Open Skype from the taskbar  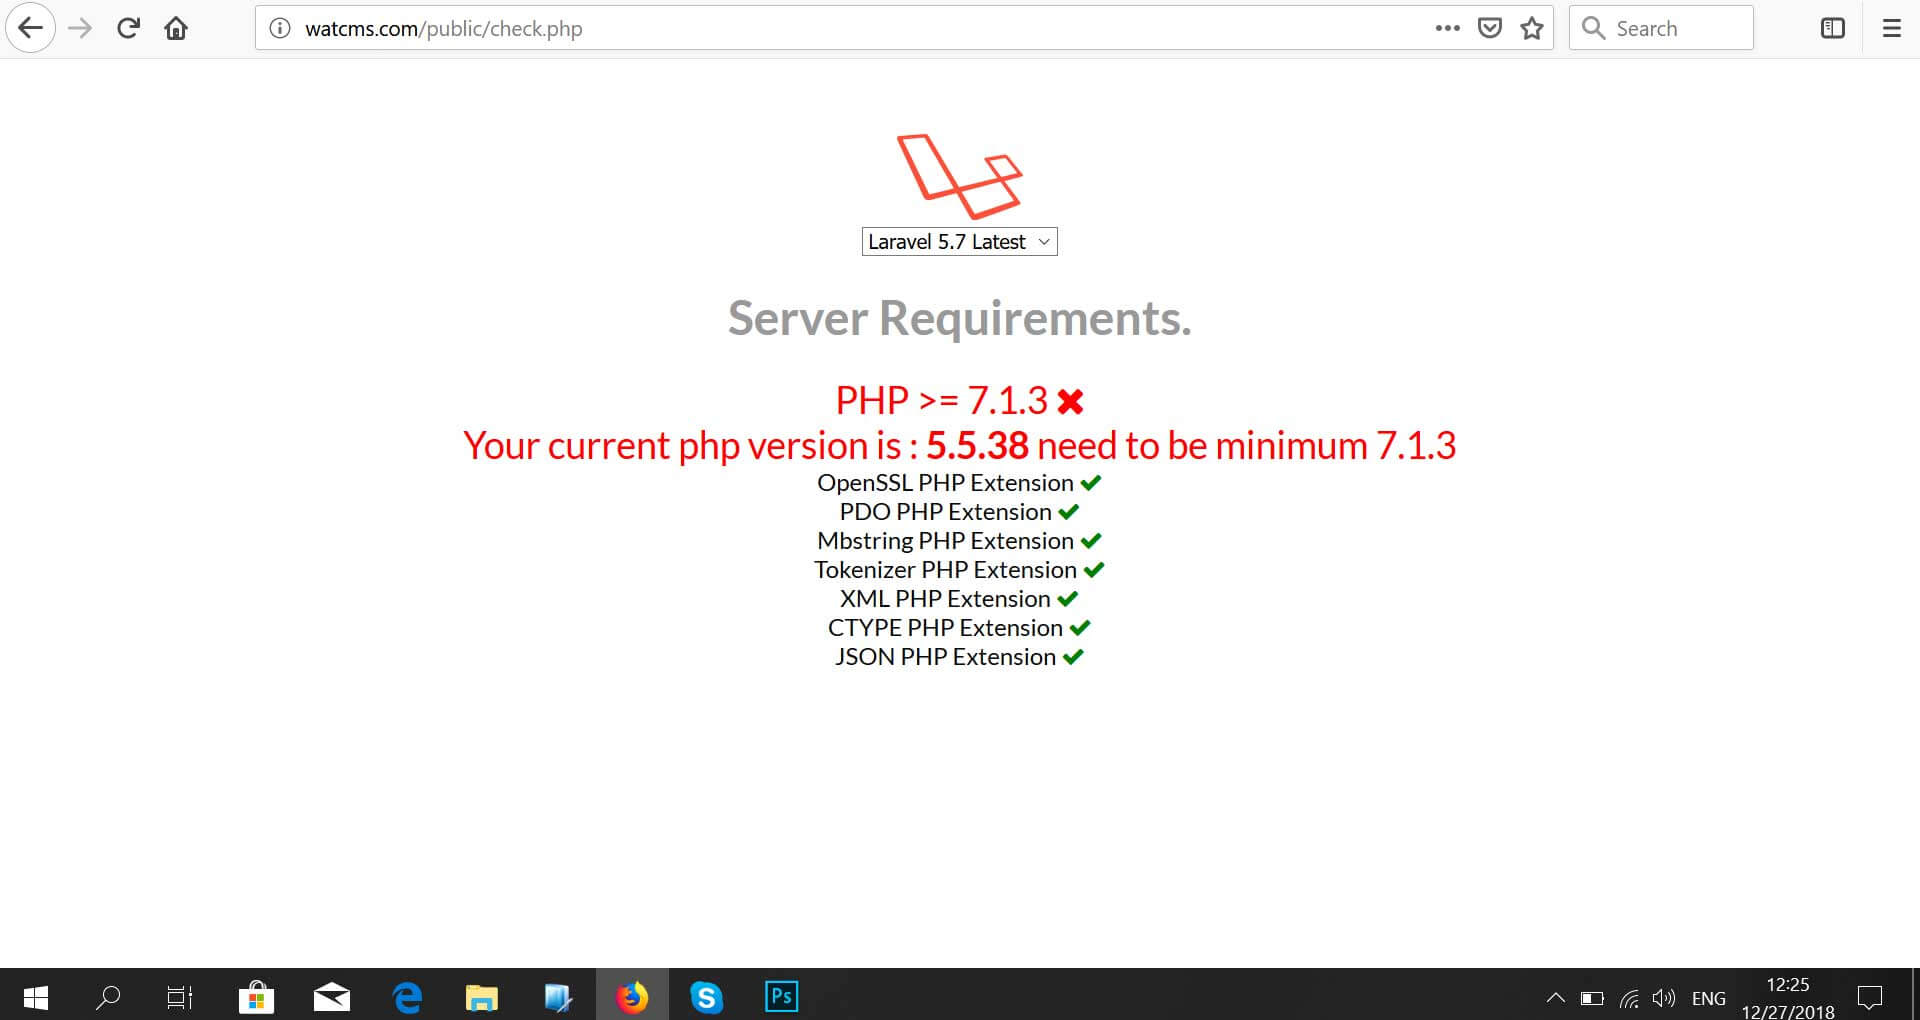click(707, 996)
